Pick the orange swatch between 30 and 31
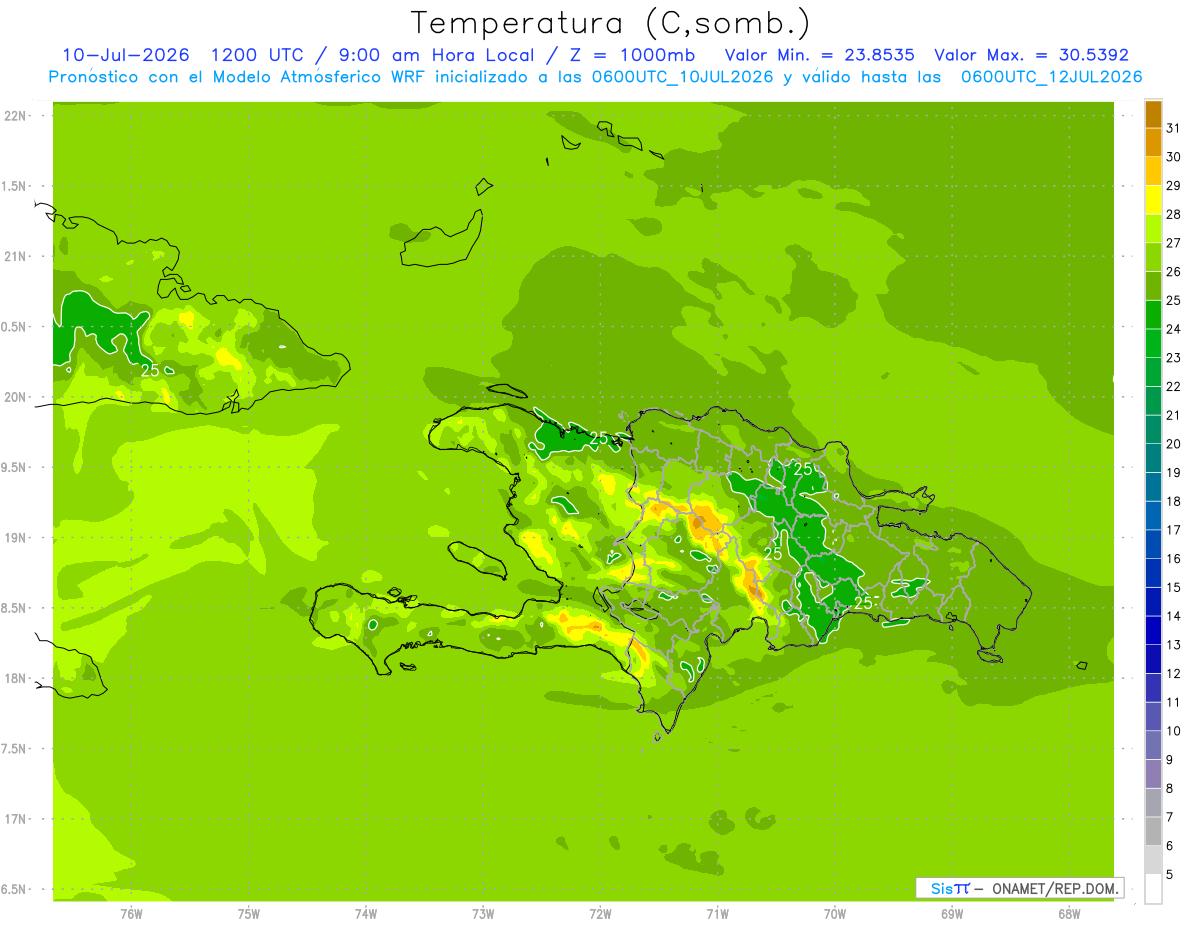Viewport: 1200px width, 927px height. pyautogui.click(x=1153, y=142)
